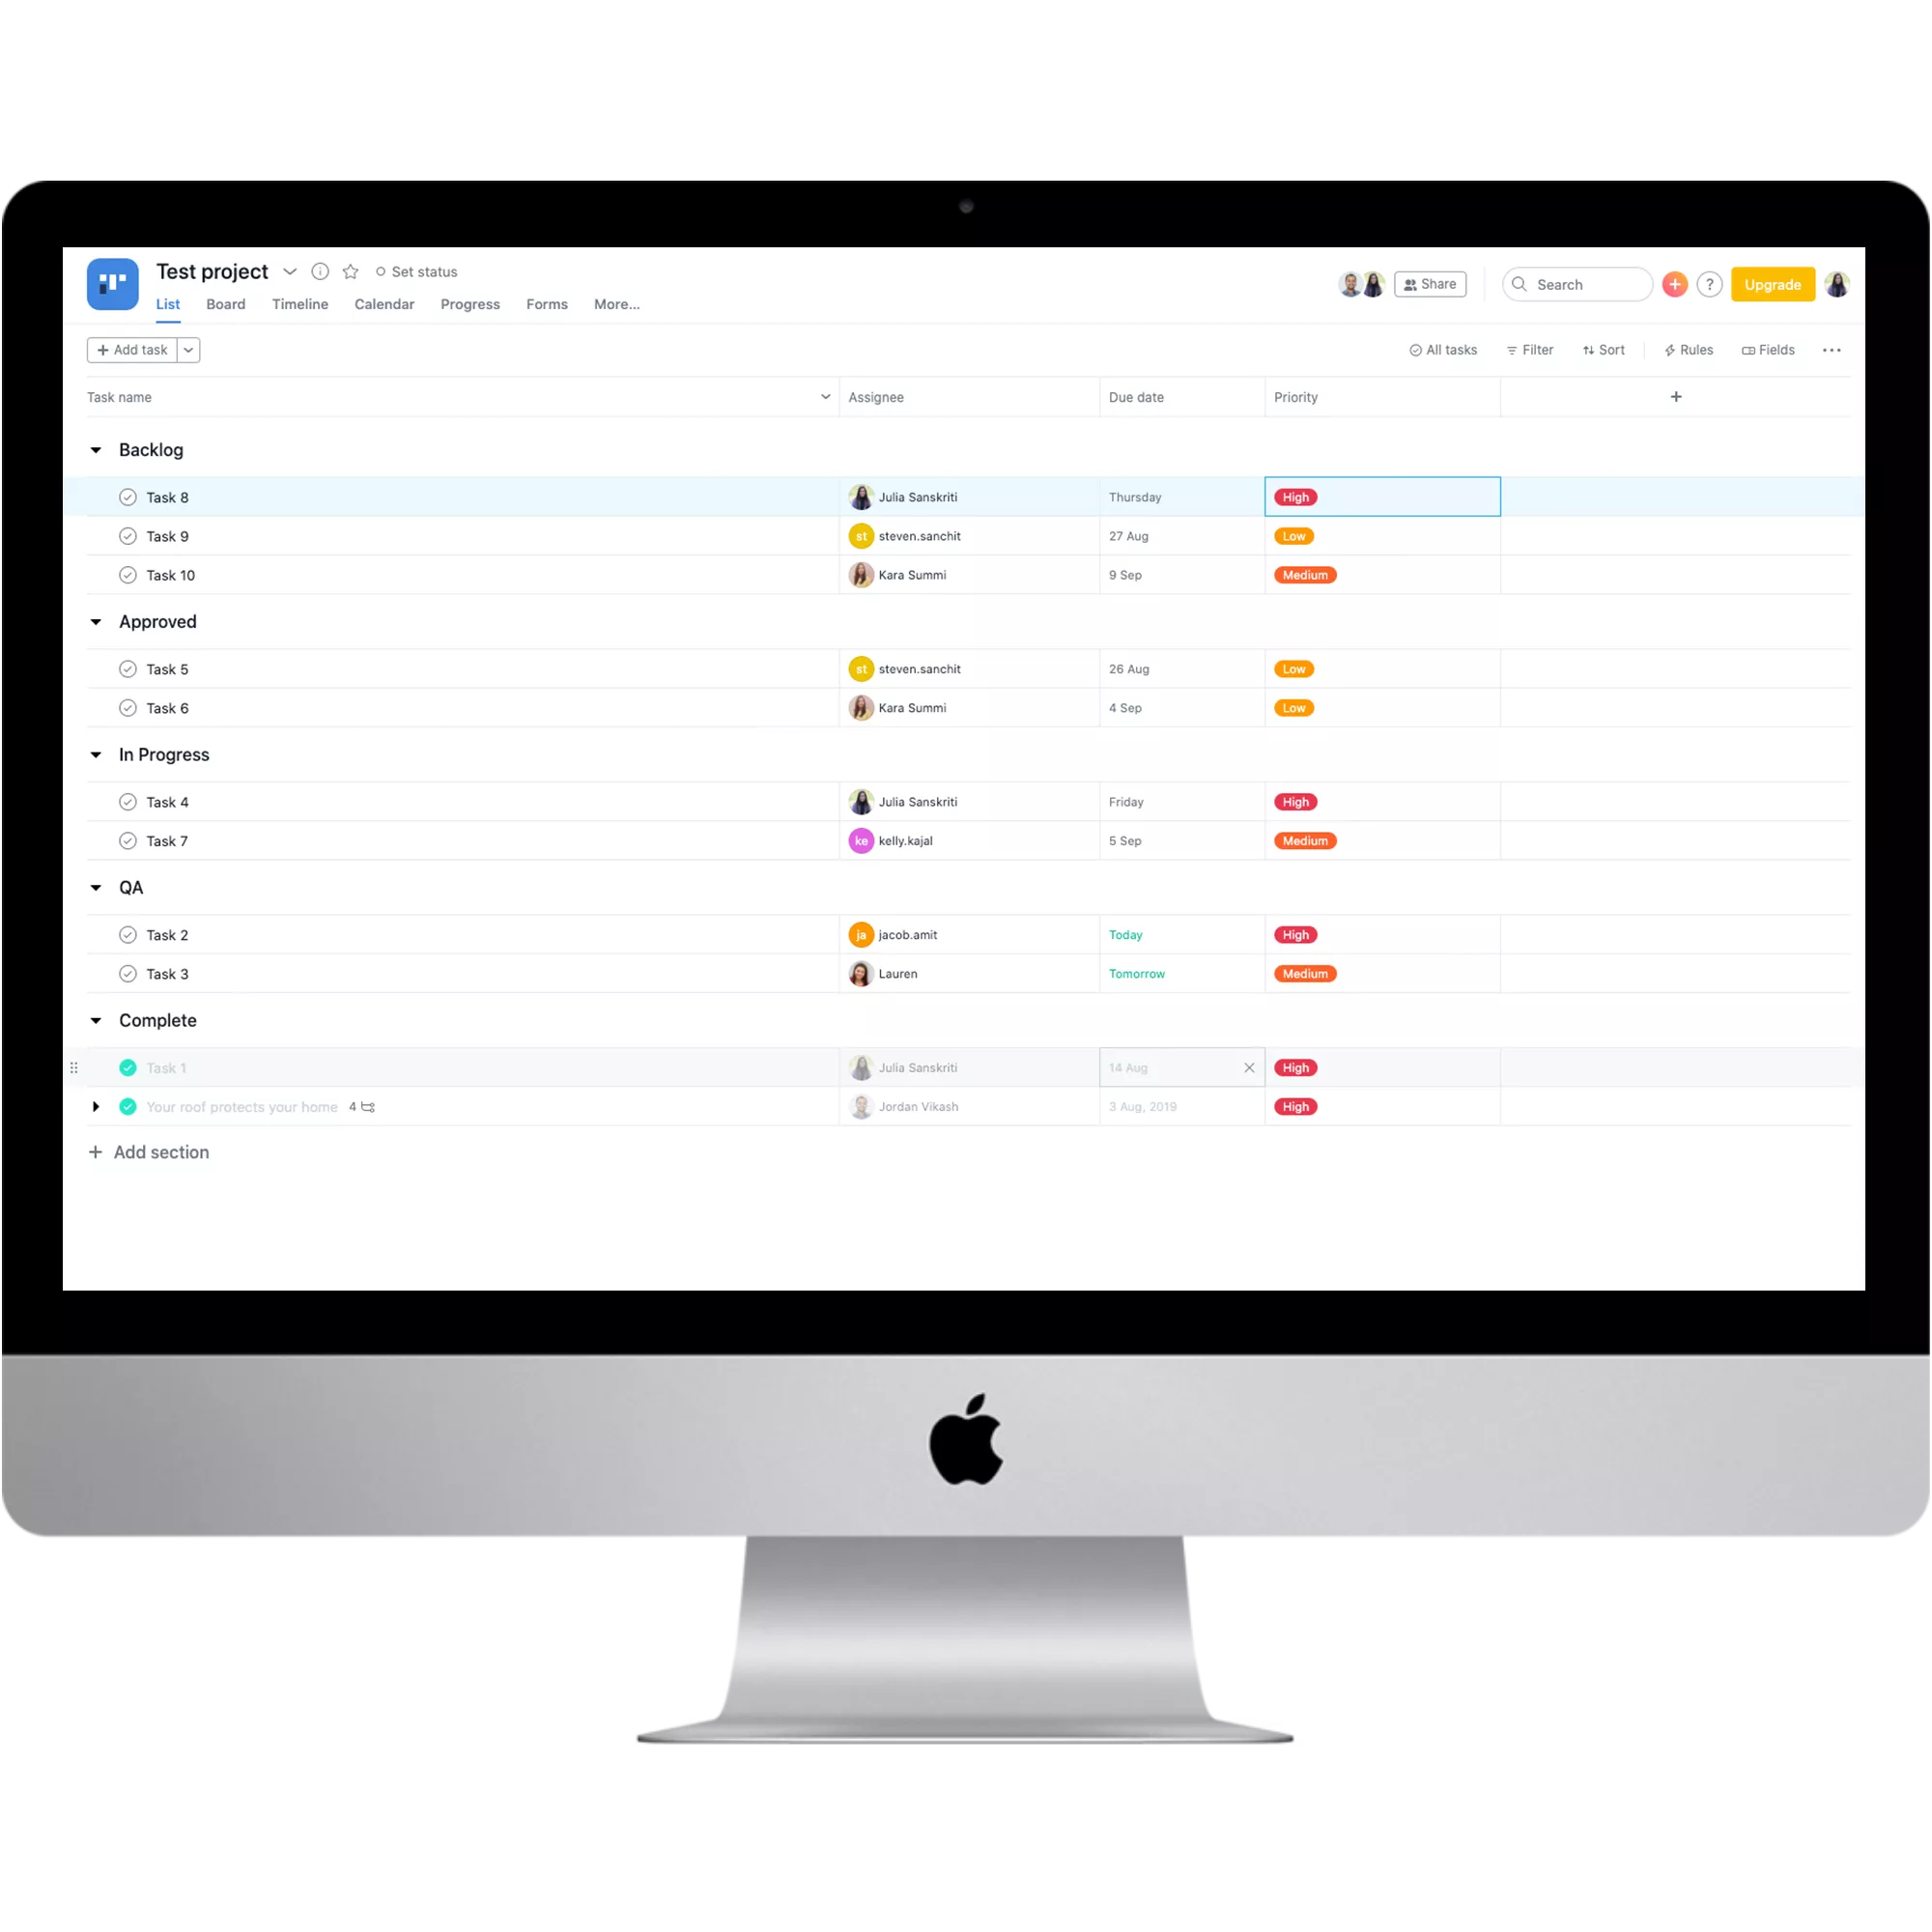Click the Upgrade button
The height and width of the screenshot is (1932, 1932).
coord(1773,283)
